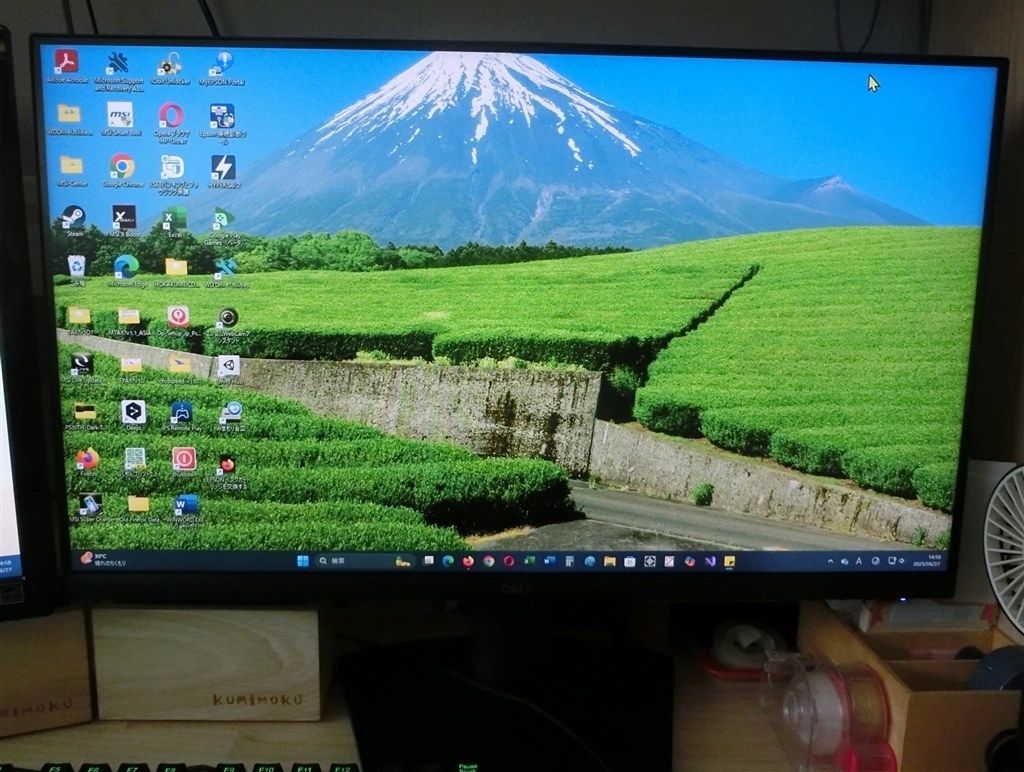
Task: Launch Firefox from its desktop icon
Action: point(87,459)
